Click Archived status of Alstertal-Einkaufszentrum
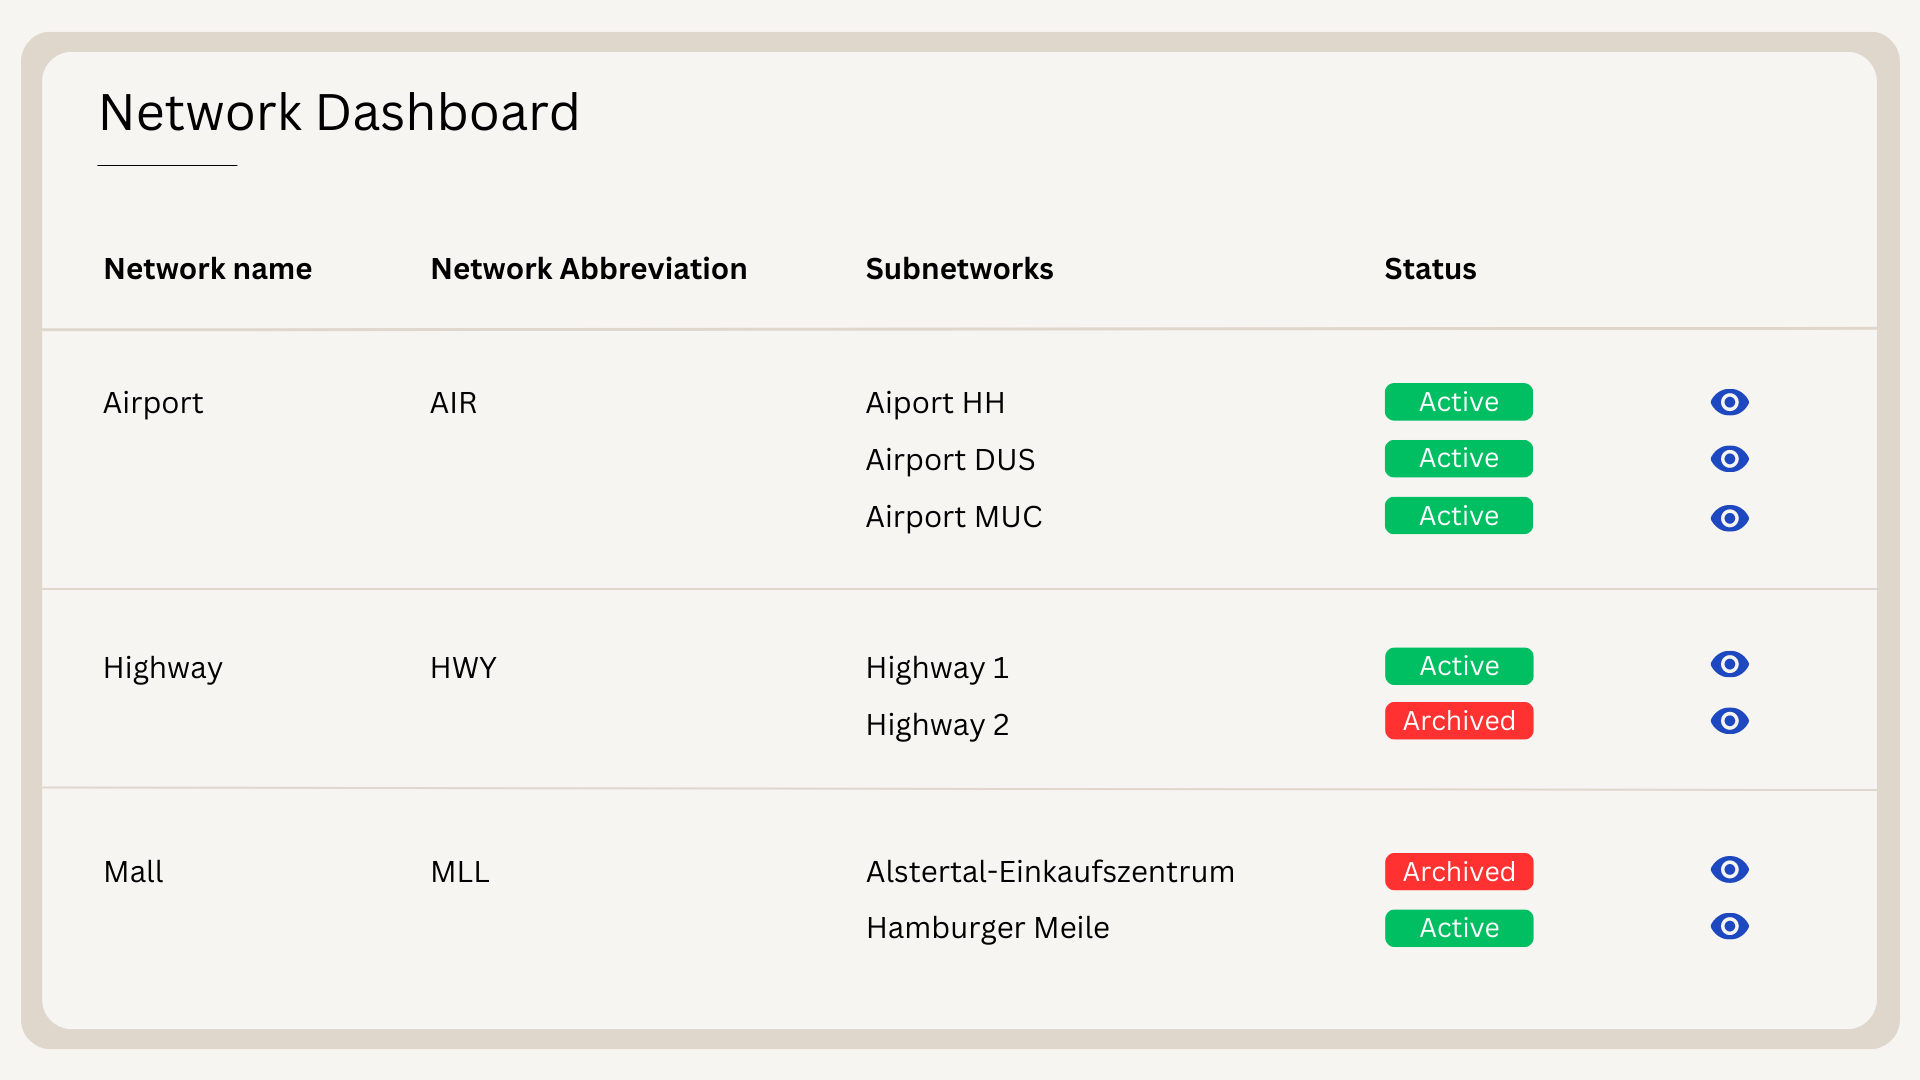This screenshot has width=1920, height=1080. point(1458,871)
